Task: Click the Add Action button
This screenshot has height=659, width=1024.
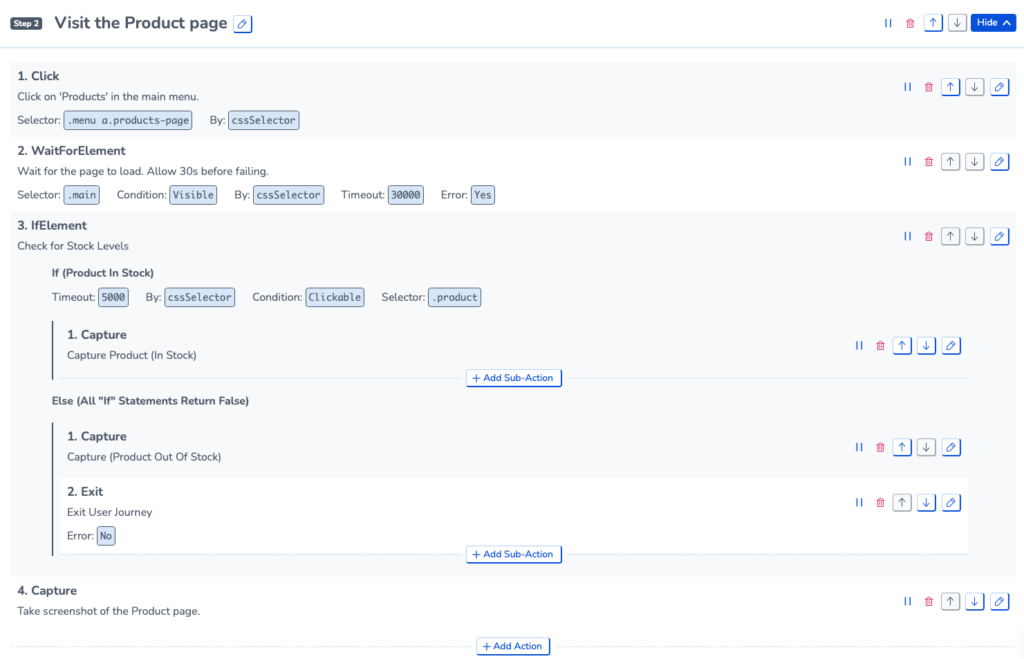Action: point(513,646)
